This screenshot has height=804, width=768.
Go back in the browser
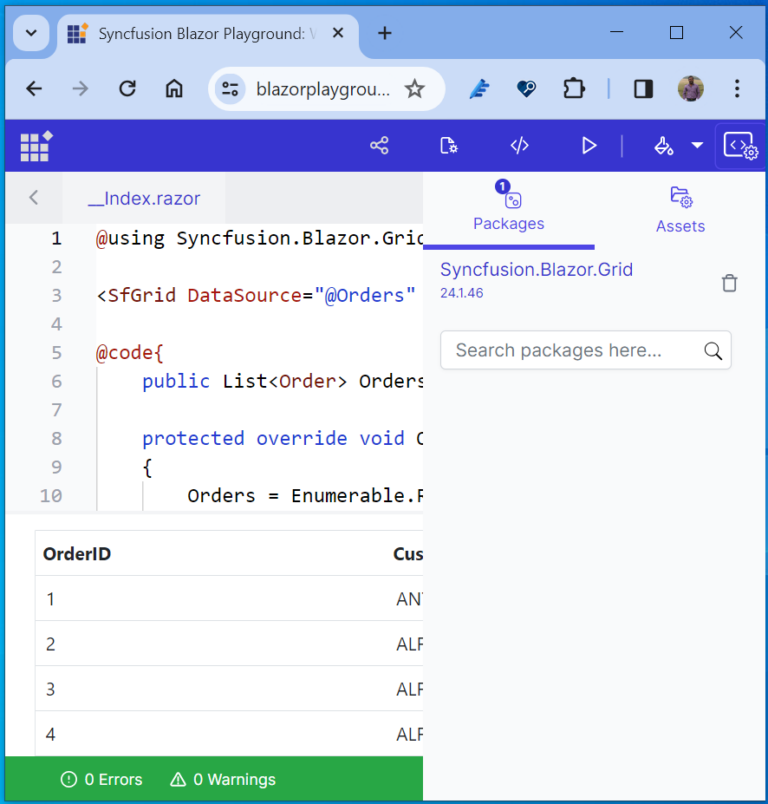coord(34,89)
